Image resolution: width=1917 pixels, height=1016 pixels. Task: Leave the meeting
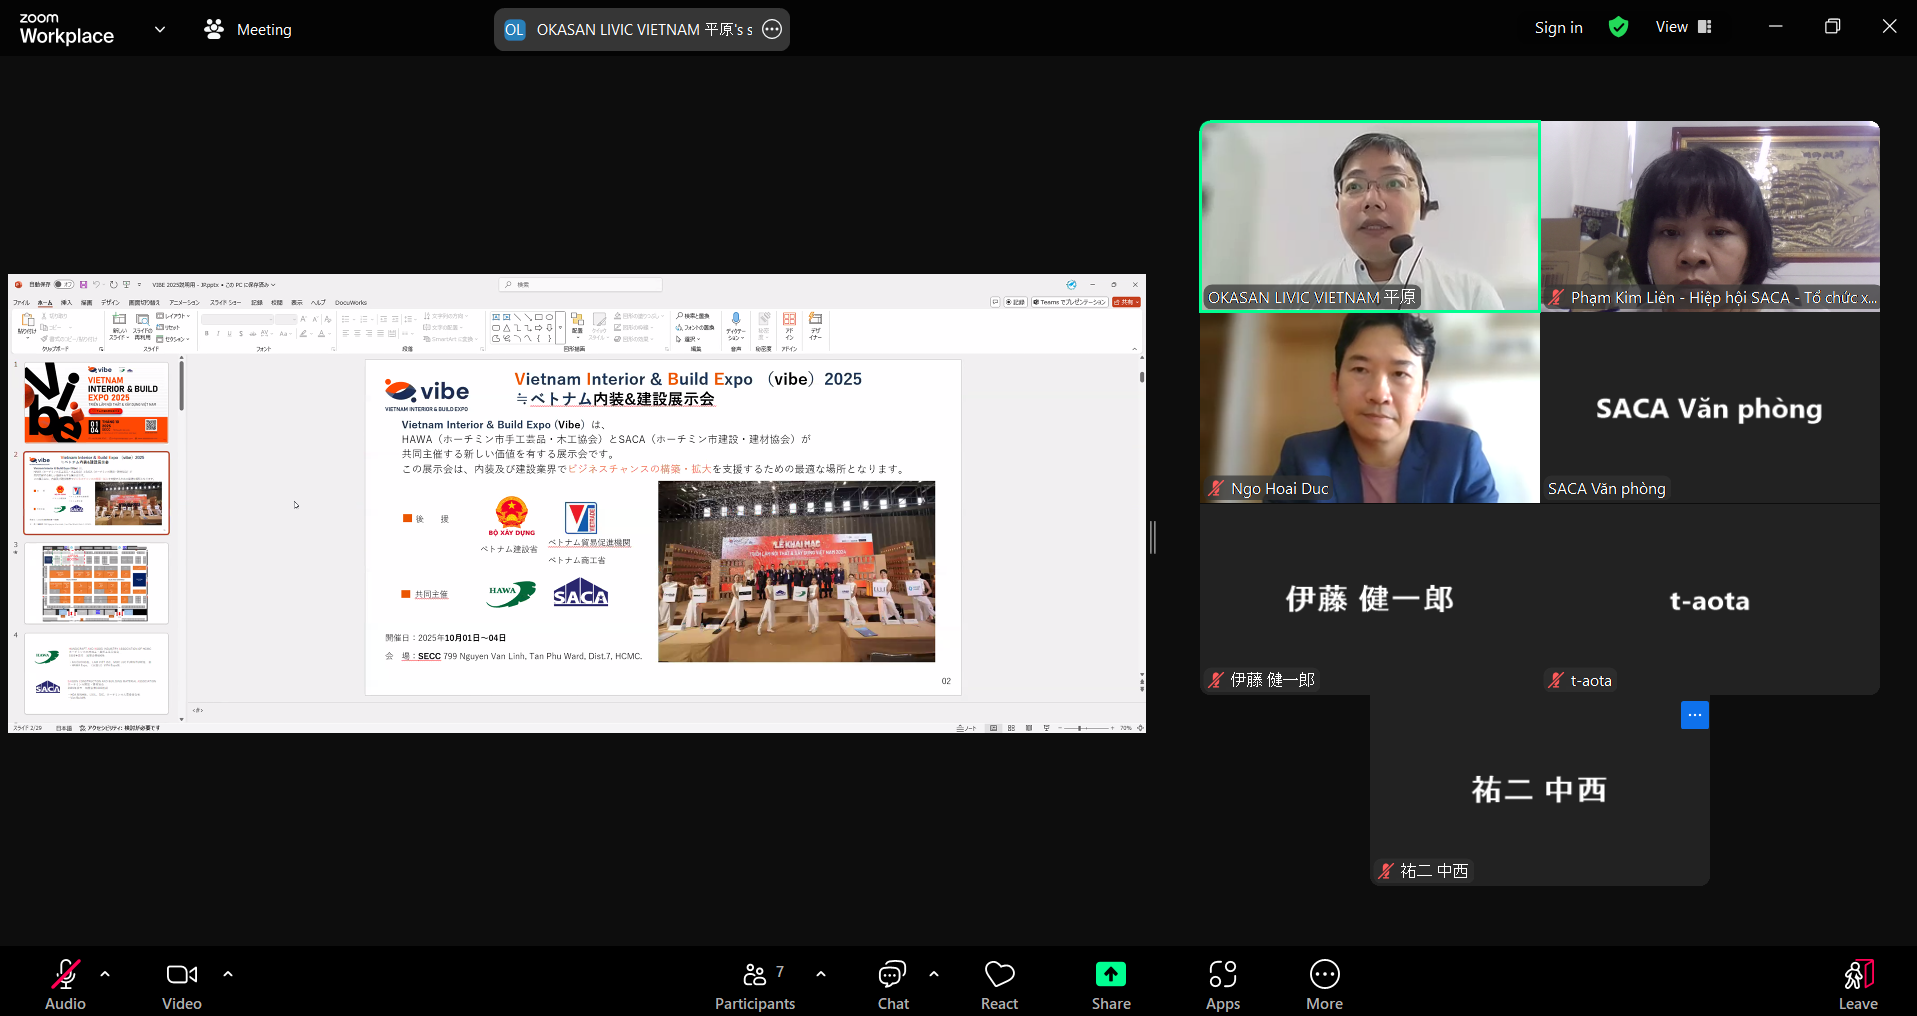pyautogui.click(x=1857, y=984)
